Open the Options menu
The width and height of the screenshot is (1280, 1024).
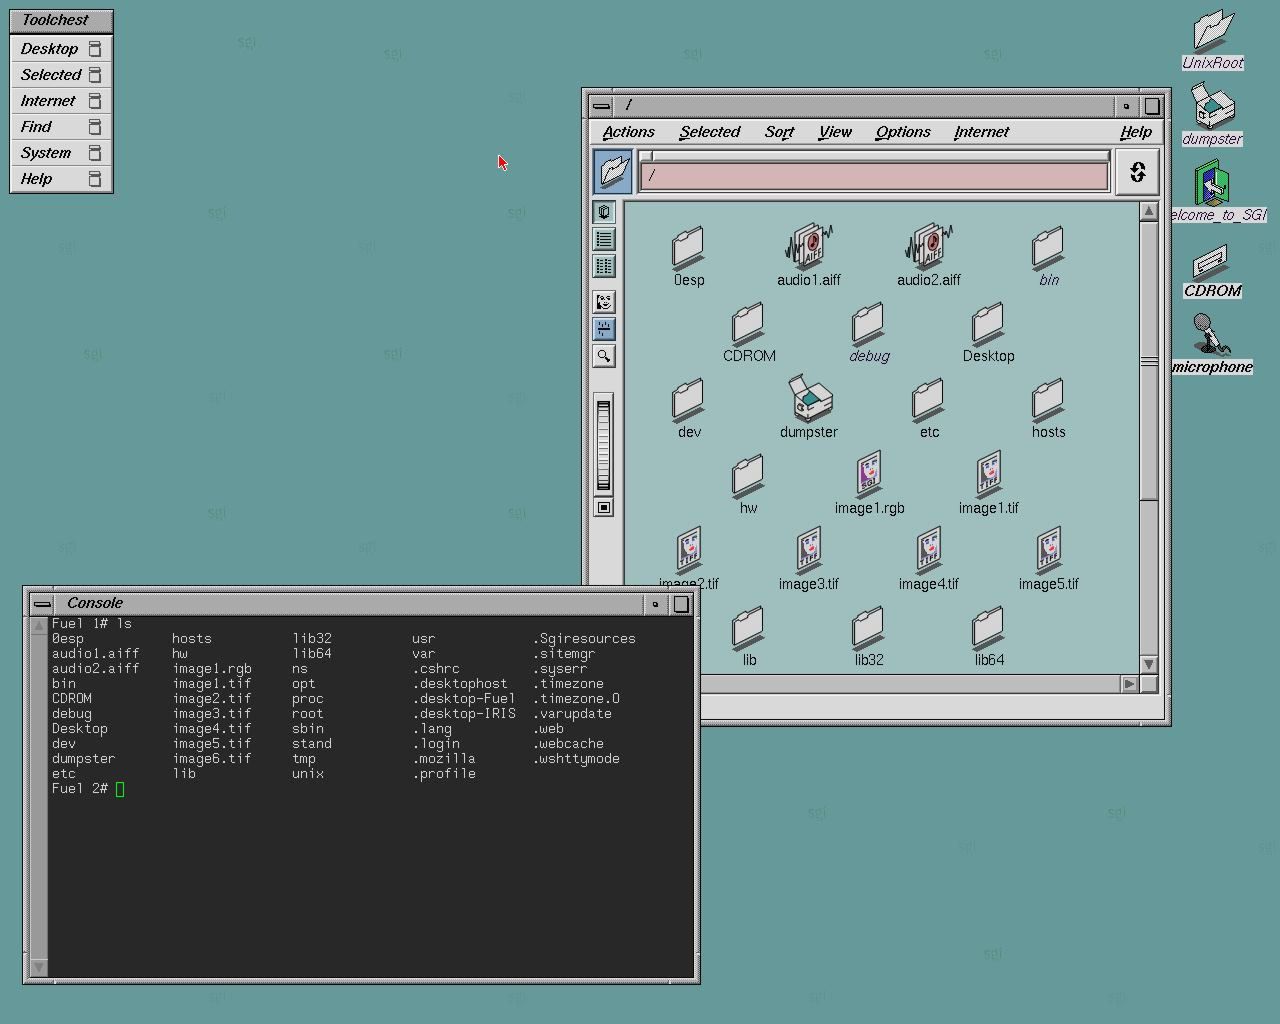(x=903, y=132)
